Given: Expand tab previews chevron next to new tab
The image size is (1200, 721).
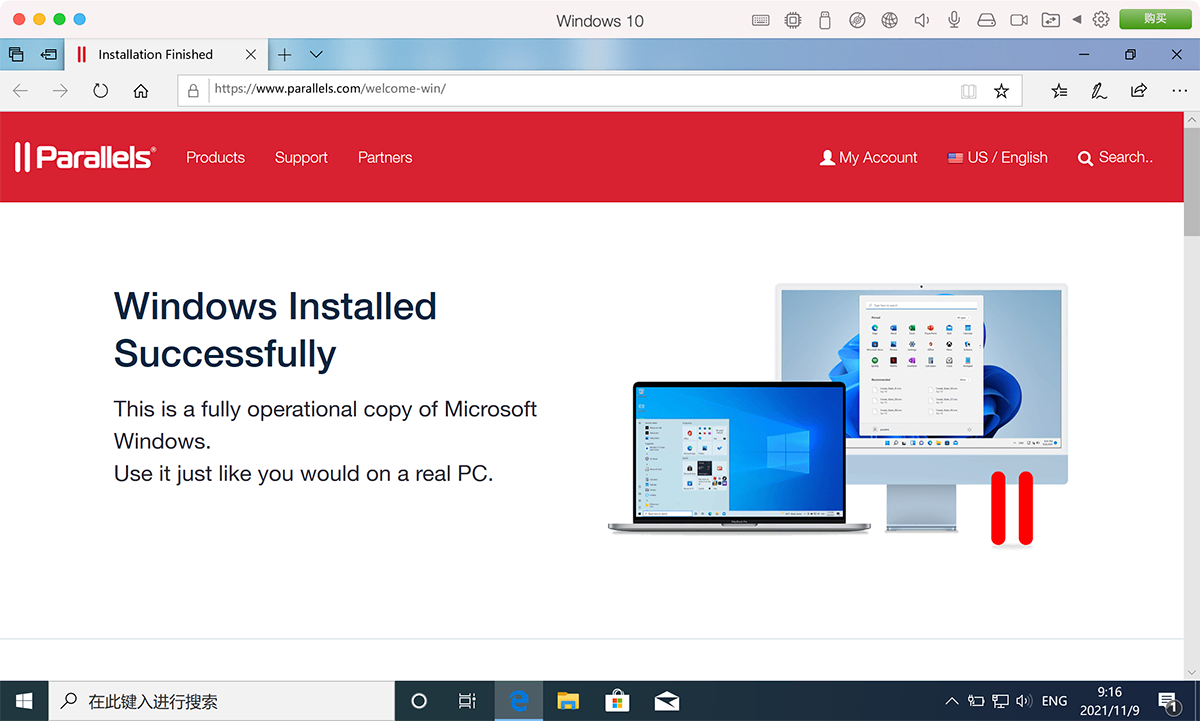Looking at the screenshot, I should click(316, 55).
